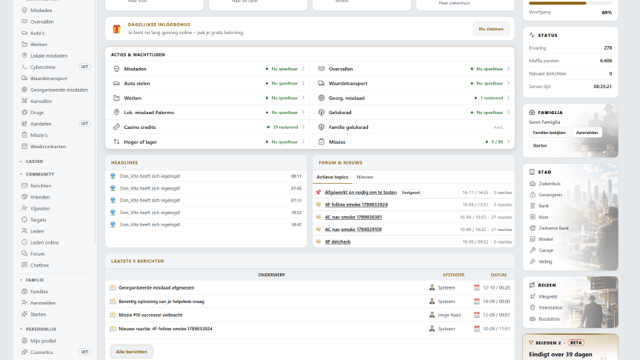Click the Families bekijken button
640x360 pixels.
pyautogui.click(x=549, y=132)
